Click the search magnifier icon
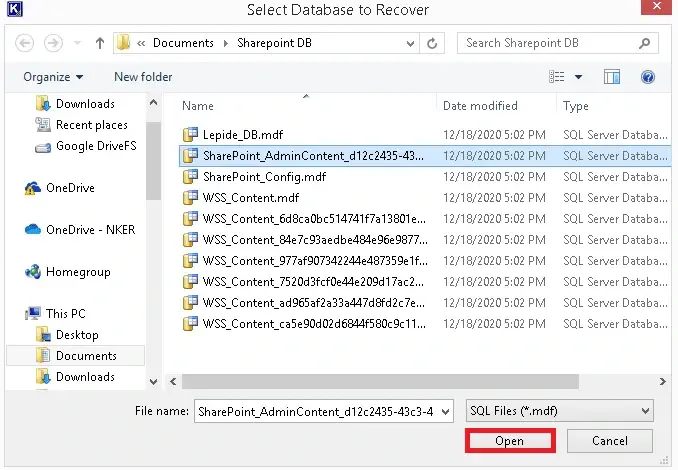Screen dimensions: 678x470 click(645, 43)
